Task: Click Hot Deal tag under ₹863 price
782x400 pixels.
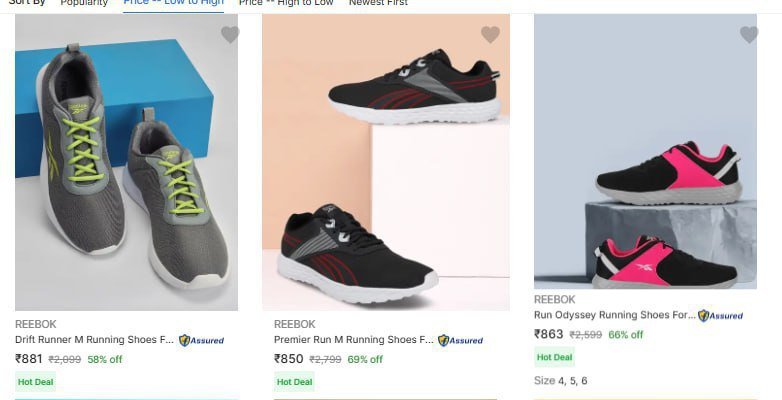Action: (554, 357)
